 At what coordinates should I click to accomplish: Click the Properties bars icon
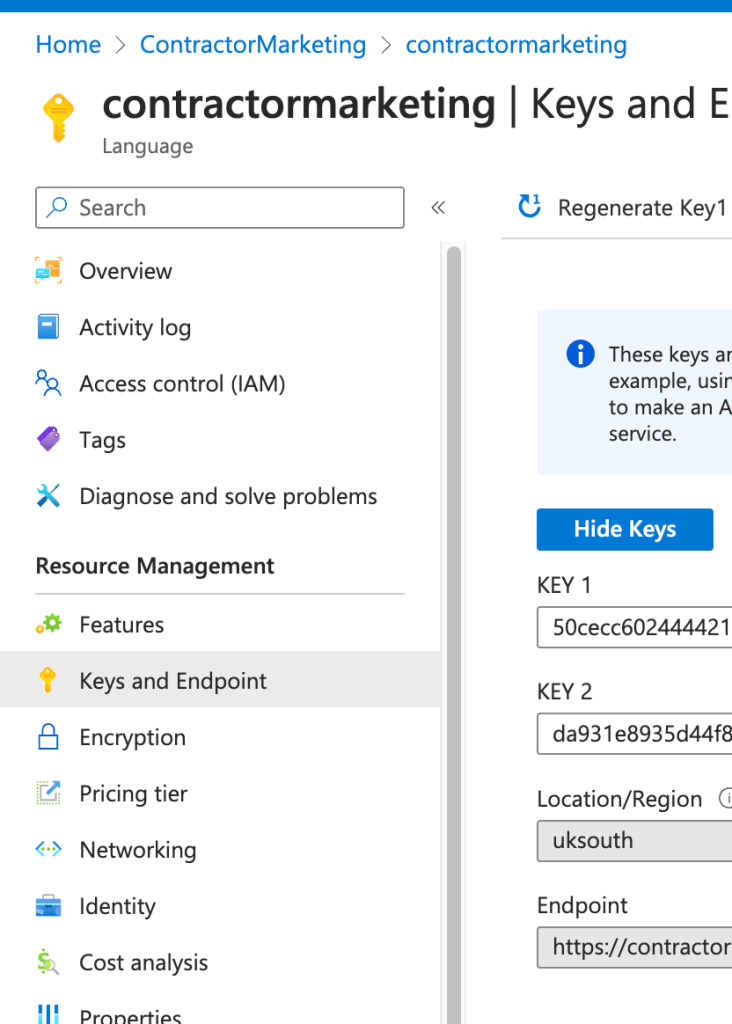pyautogui.click(x=48, y=1014)
